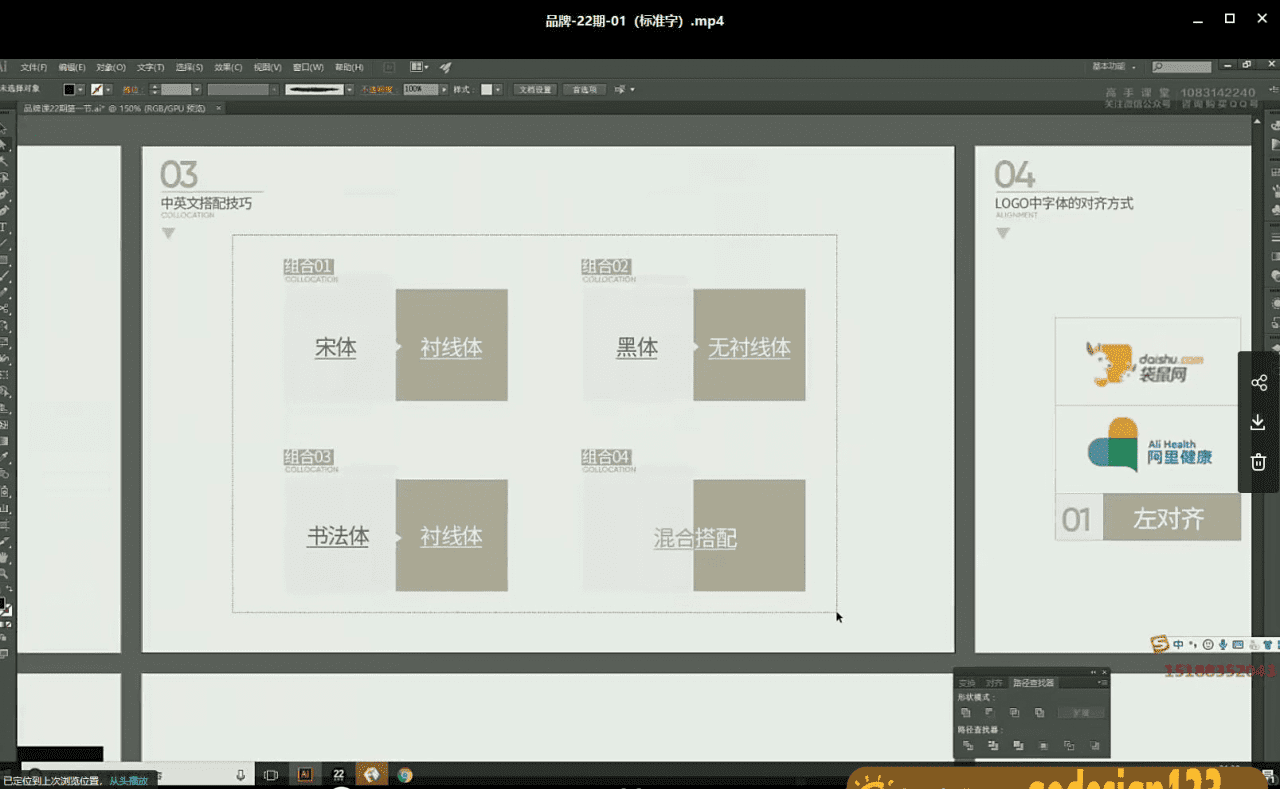1280x789 pixels.
Task: Click the stroke swatch in control bar
Action: [x=97, y=89]
